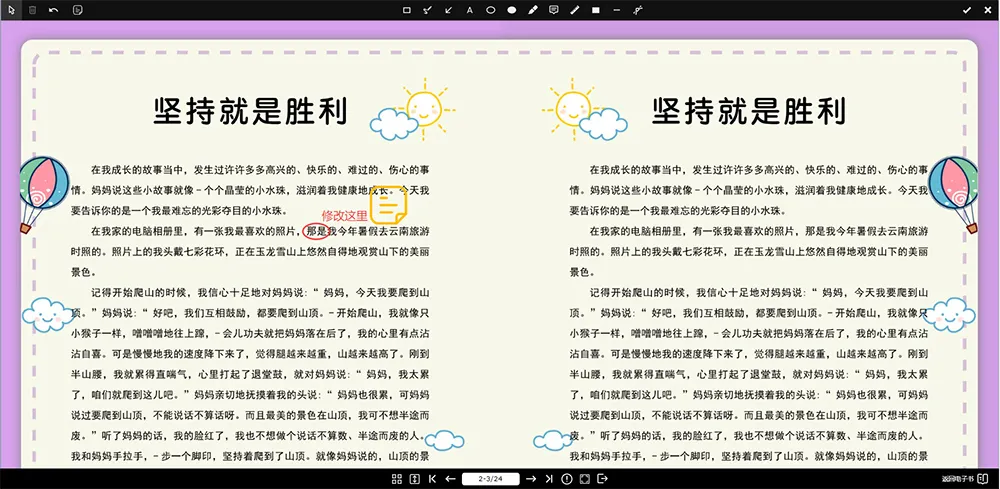The height and width of the screenshot is (489, 1000).
Task: Open the page thumbnails grid view
Action: point(396,479)
